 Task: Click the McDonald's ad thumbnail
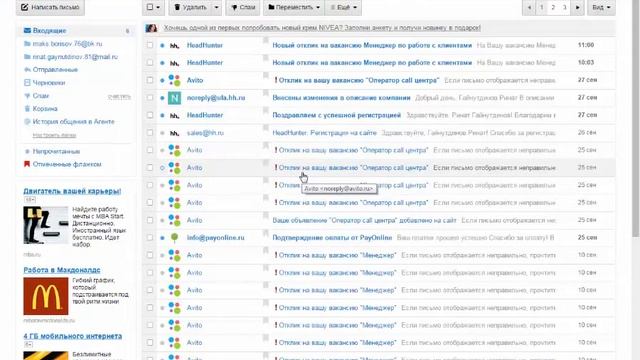46,296
